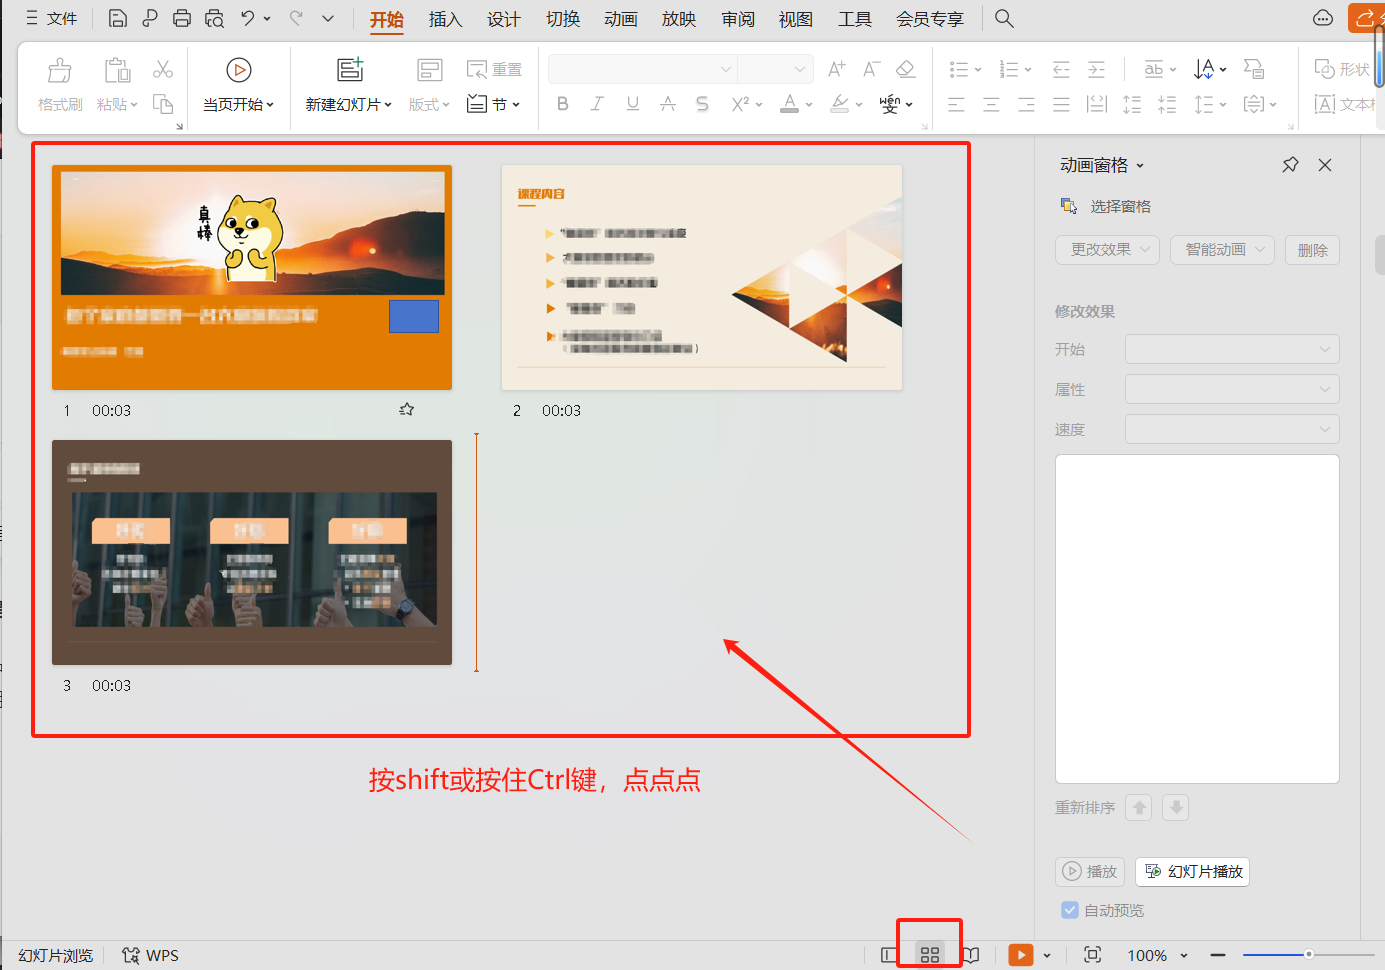Start slideshow from current page icon

pos(238,69)
